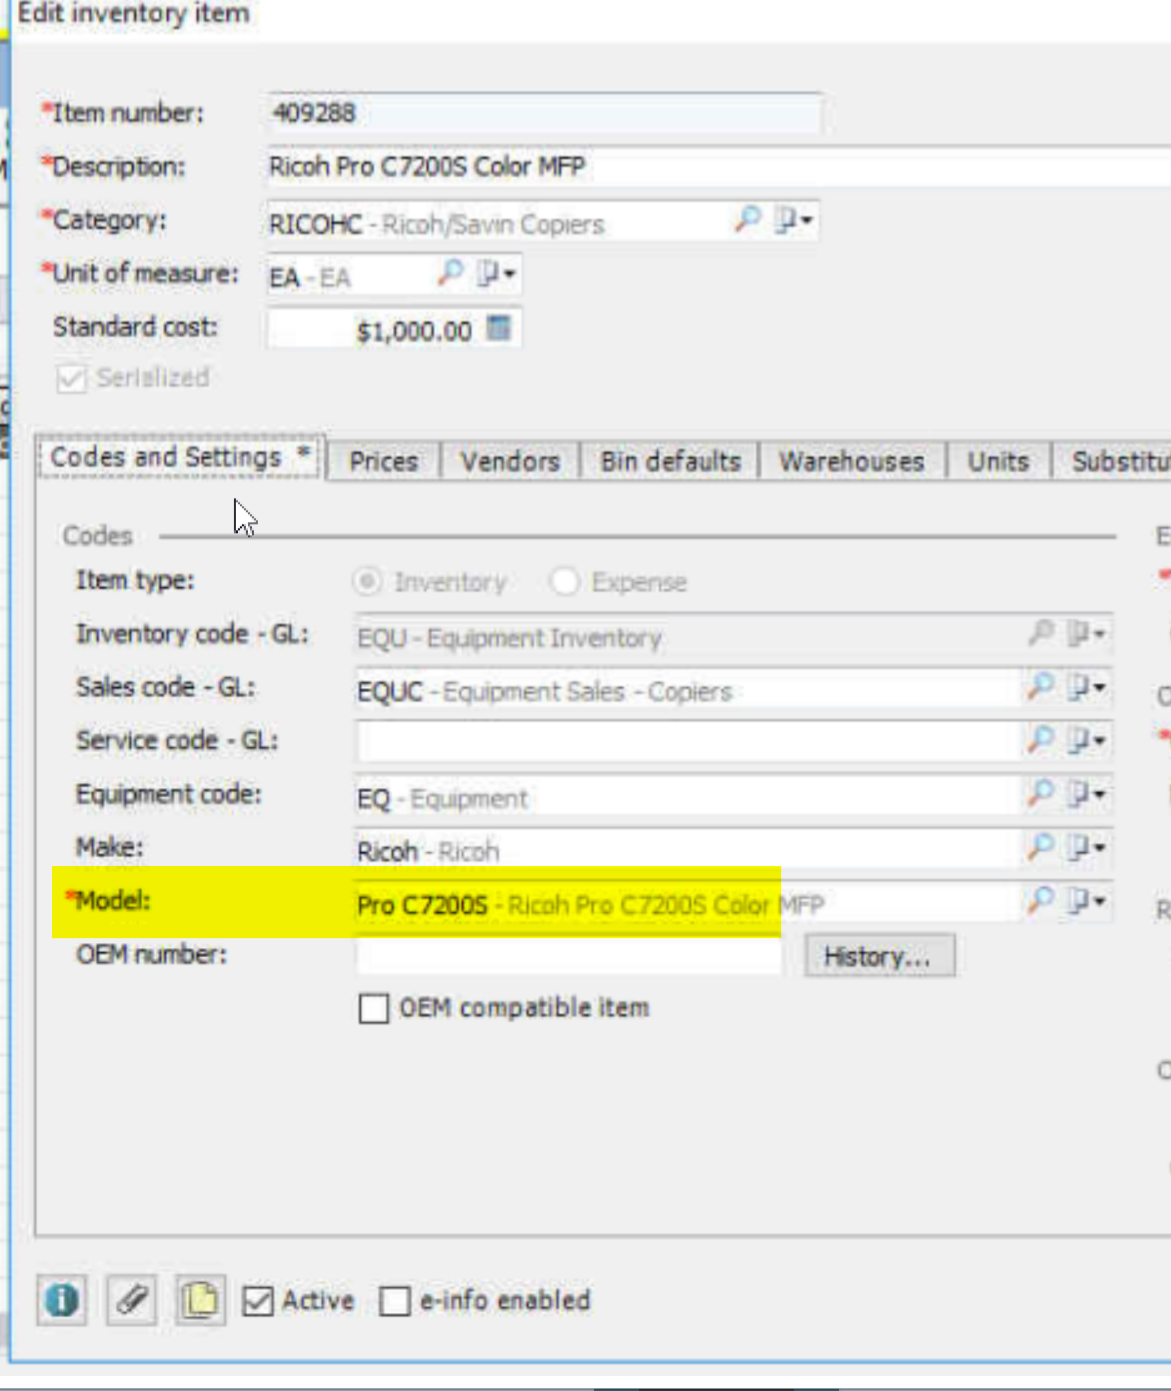The width and height of the screenshot is (1171, 1391).
Task: Look up Service code GL magnifier
Action: pyautogui.click(x=1041, y=740)
